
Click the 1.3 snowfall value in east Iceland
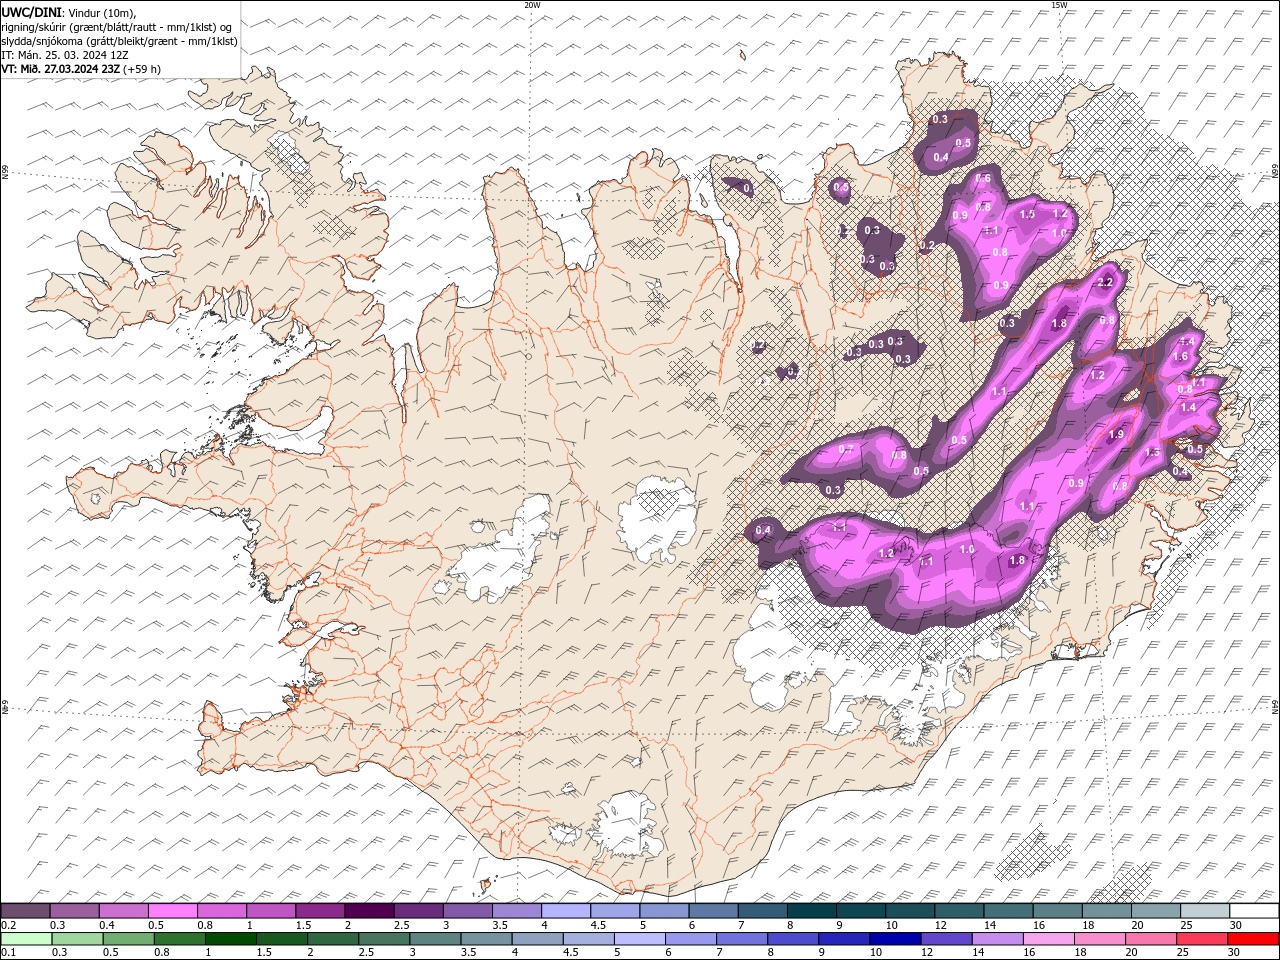pyautogui.click(x=1152, y=453)
